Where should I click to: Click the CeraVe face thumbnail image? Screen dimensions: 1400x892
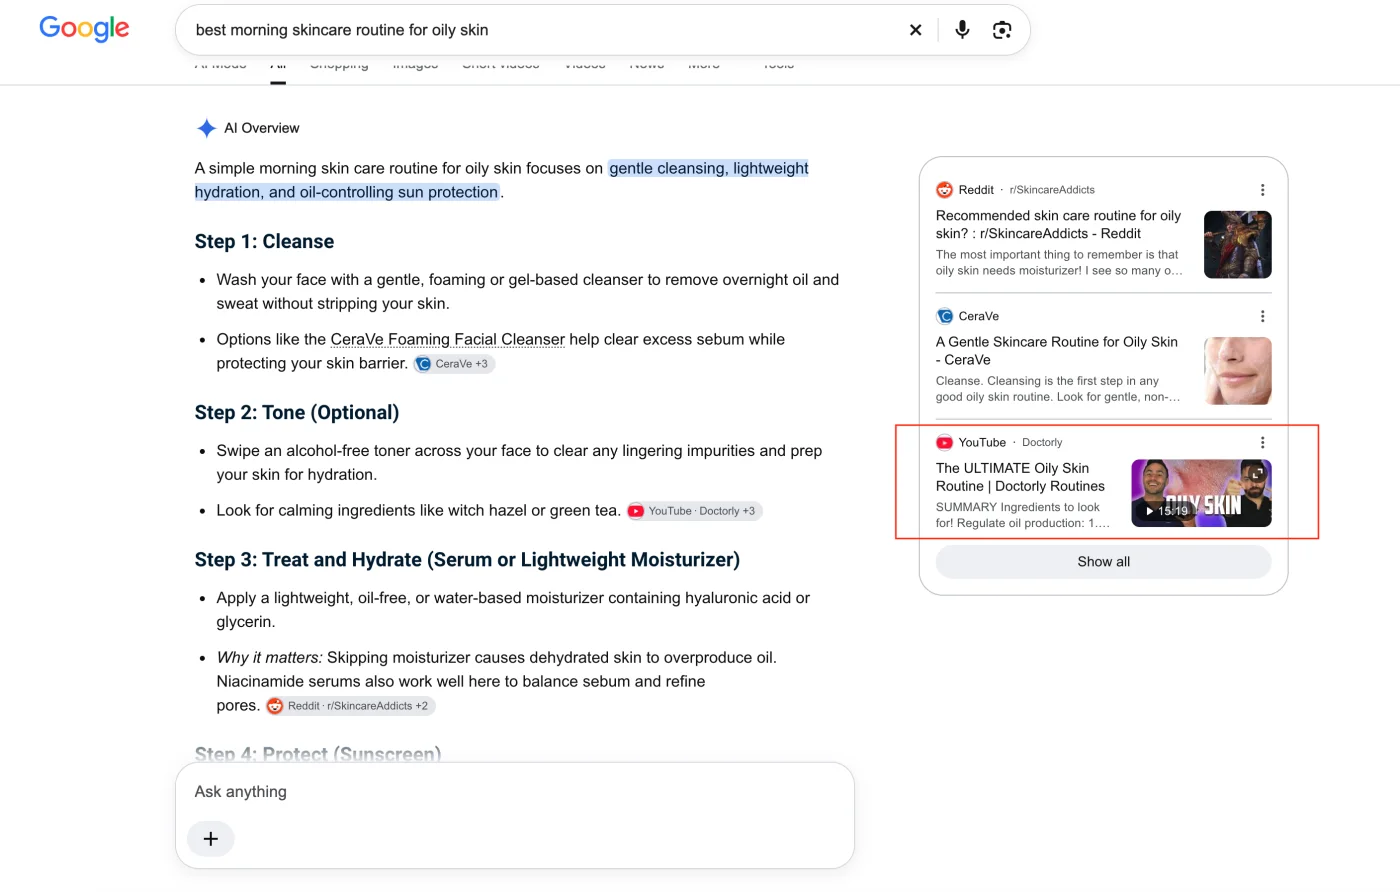1237,371
